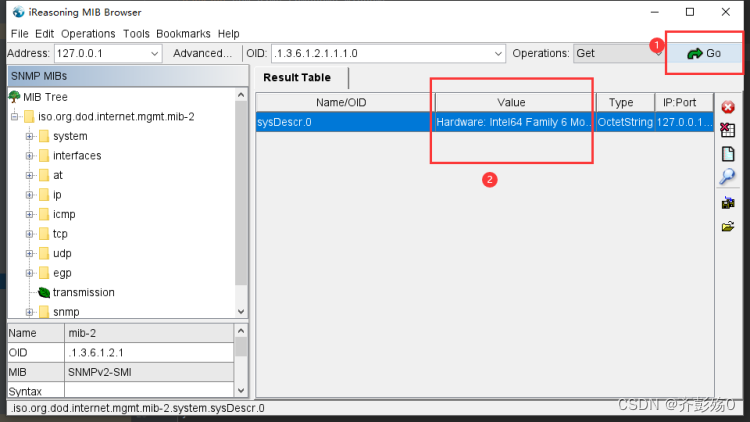The width and height of the screenshot is (750, 422).
Task: Click the OID input field
Action: pos(380,53)
